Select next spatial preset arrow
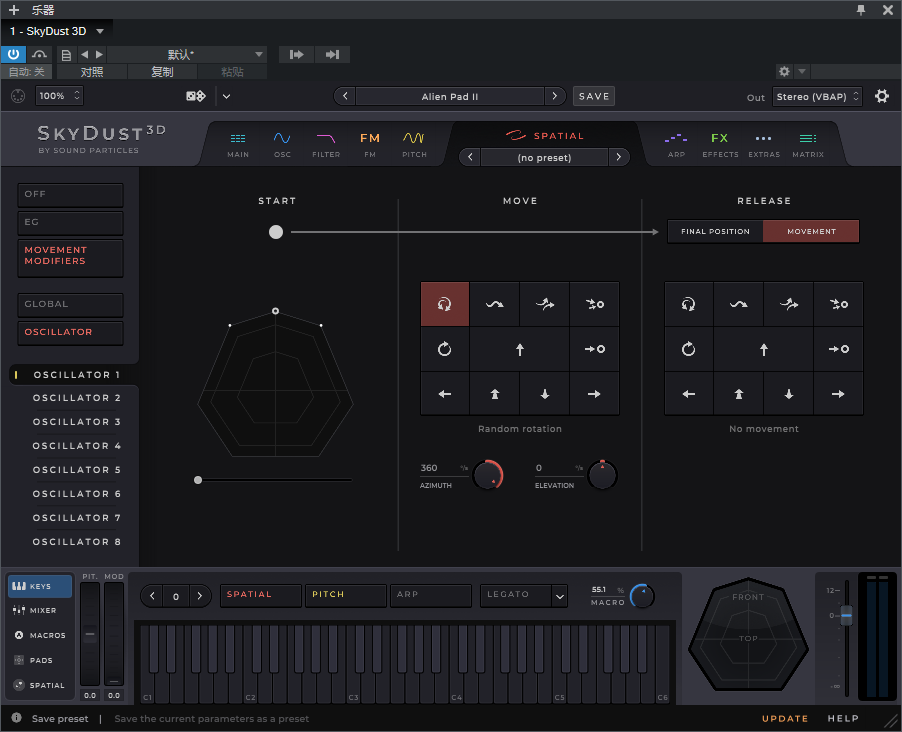The width and height of the screenshot is (902, 732). click(618, 157)
